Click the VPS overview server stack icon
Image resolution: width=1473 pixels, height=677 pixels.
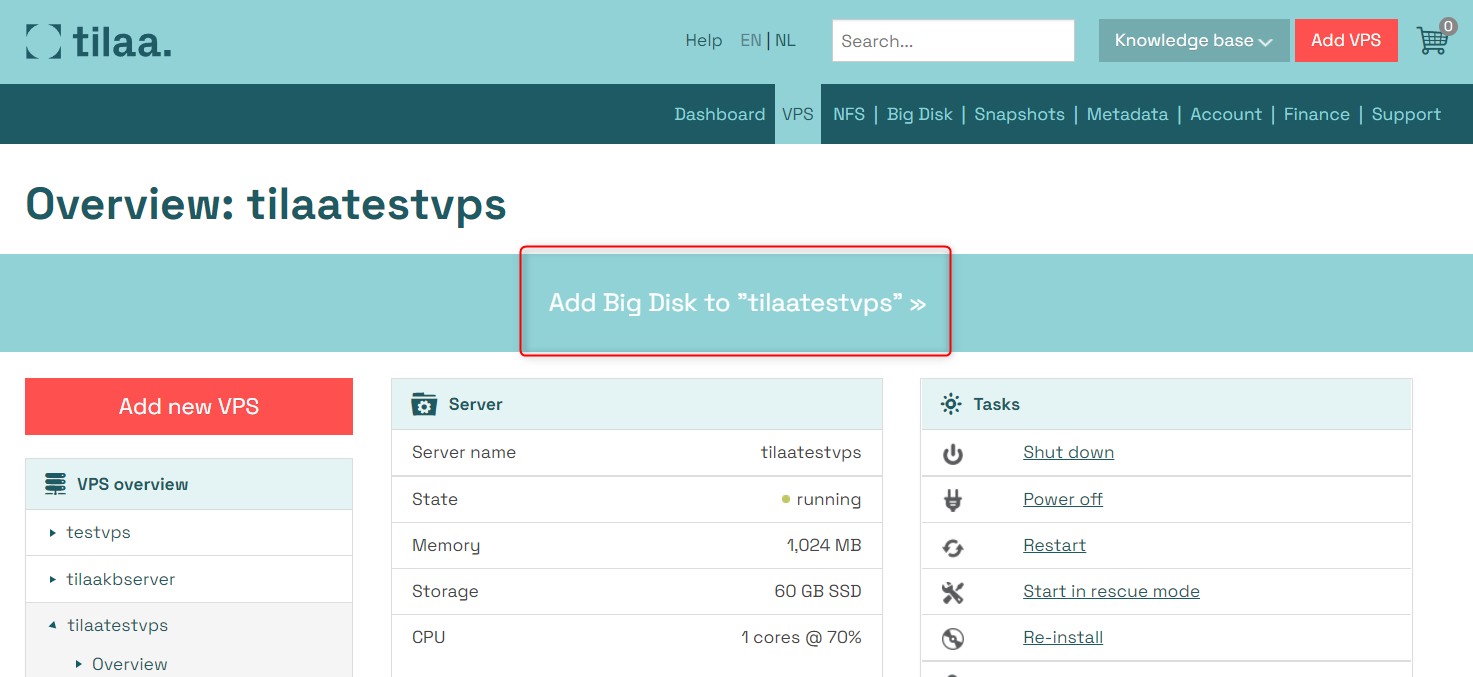[x=56, y=484]
